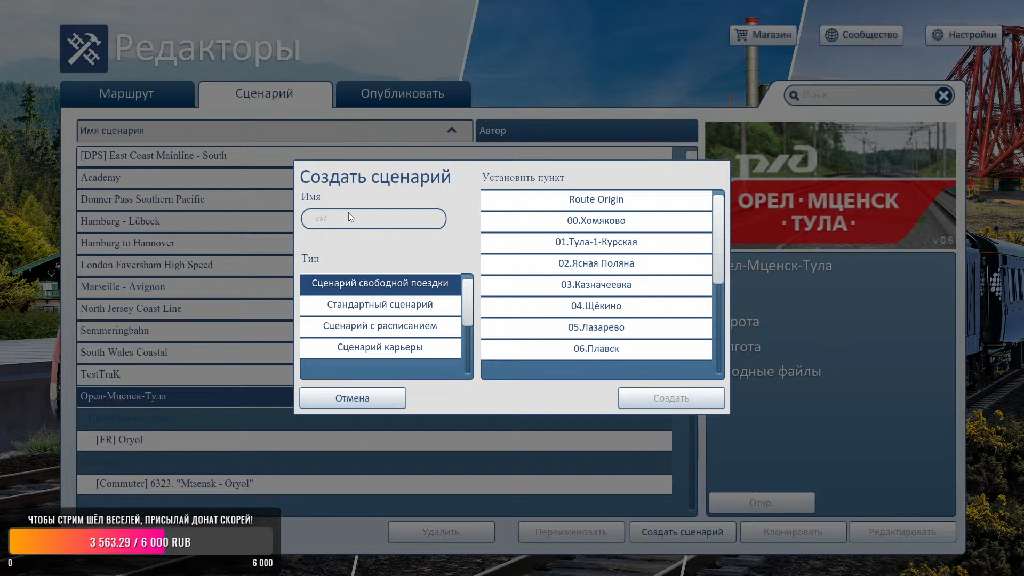Clear search with the X icon
The height and width of the screenshot is (576, 1024).
[943, 95]
